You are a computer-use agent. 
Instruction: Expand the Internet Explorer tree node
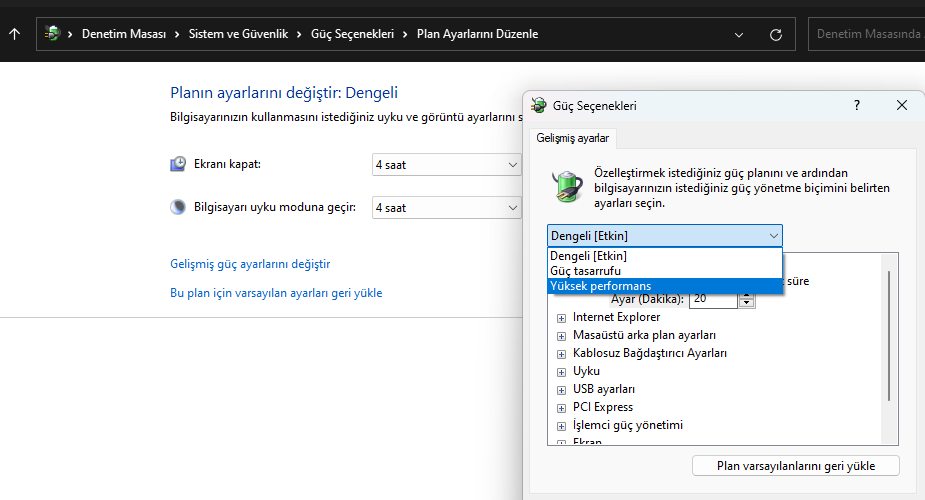(x=561, y=317)
